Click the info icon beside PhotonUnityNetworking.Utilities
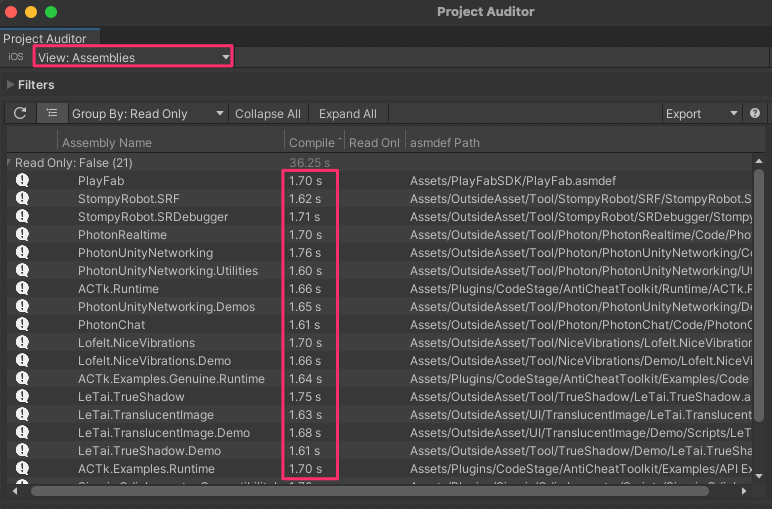Viewport: 772px width, 509px height. (22, 270)
